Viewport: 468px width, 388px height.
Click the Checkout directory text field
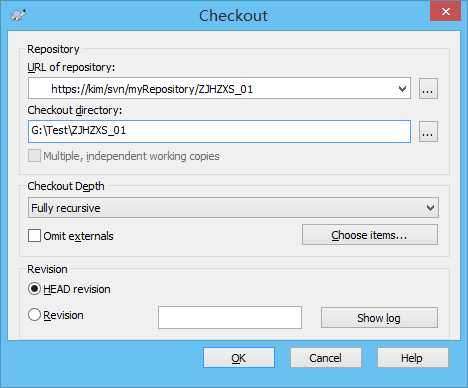click(x=219, y=131)
